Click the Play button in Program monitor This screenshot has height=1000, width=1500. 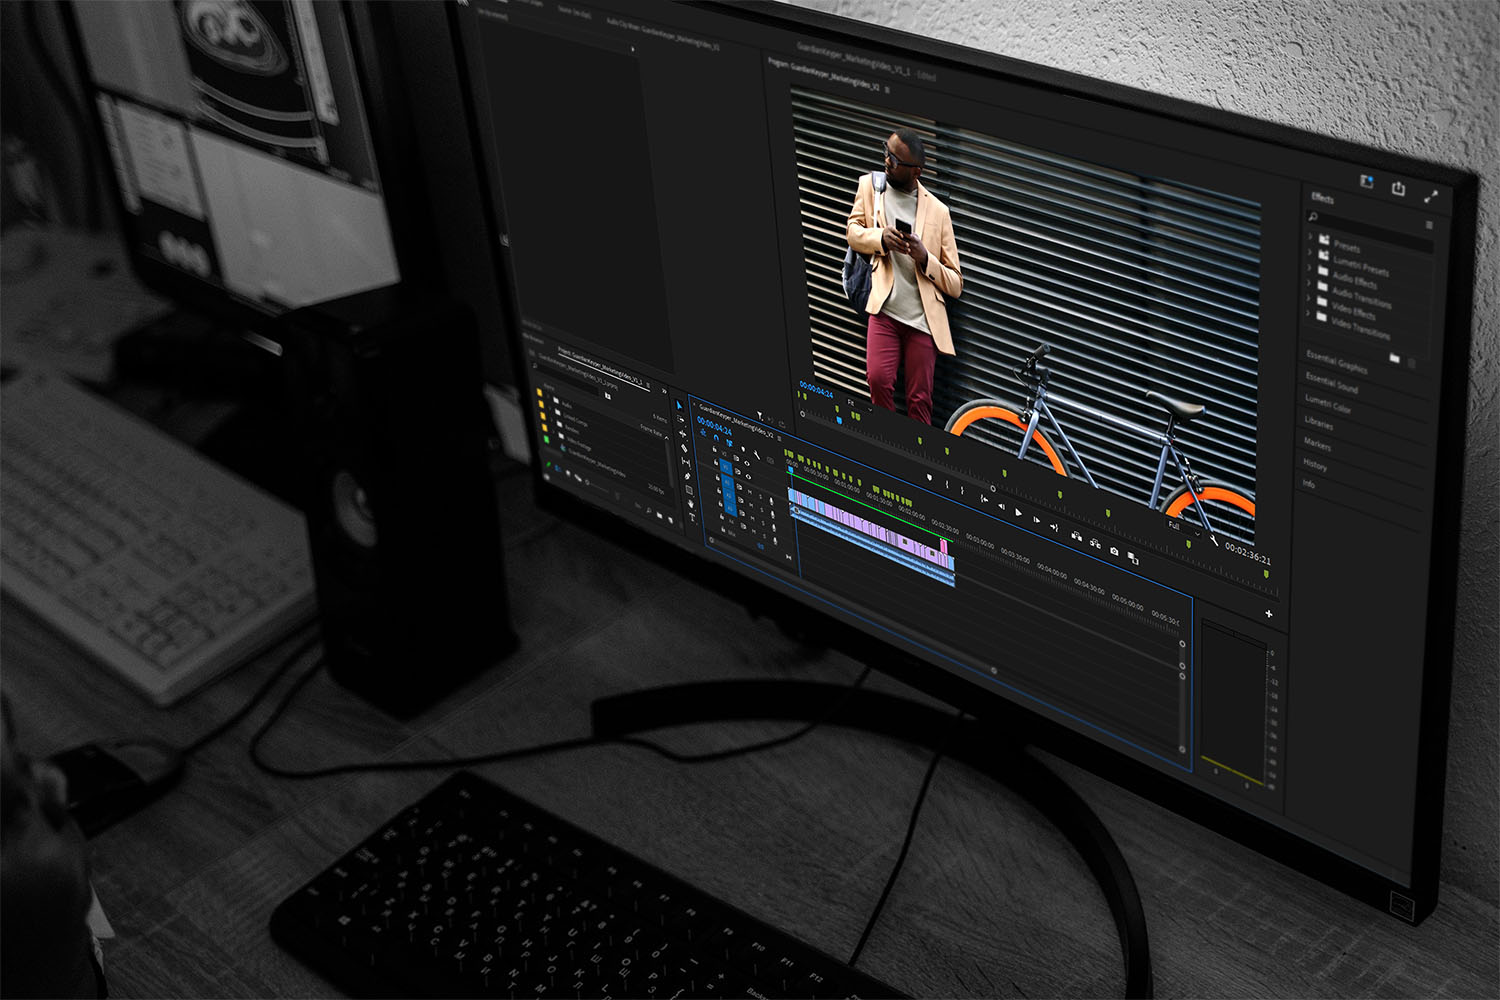click(1018, 512)
